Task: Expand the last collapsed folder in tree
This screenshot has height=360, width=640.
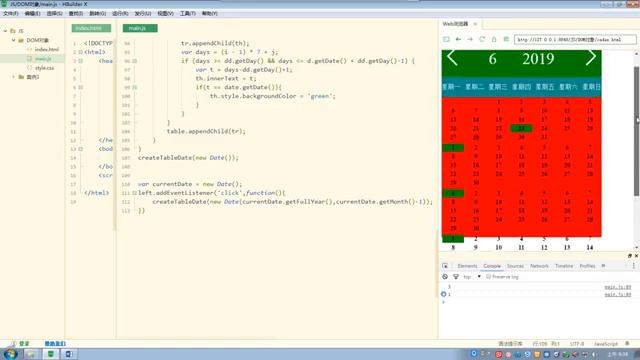Action: click(13, 77)
